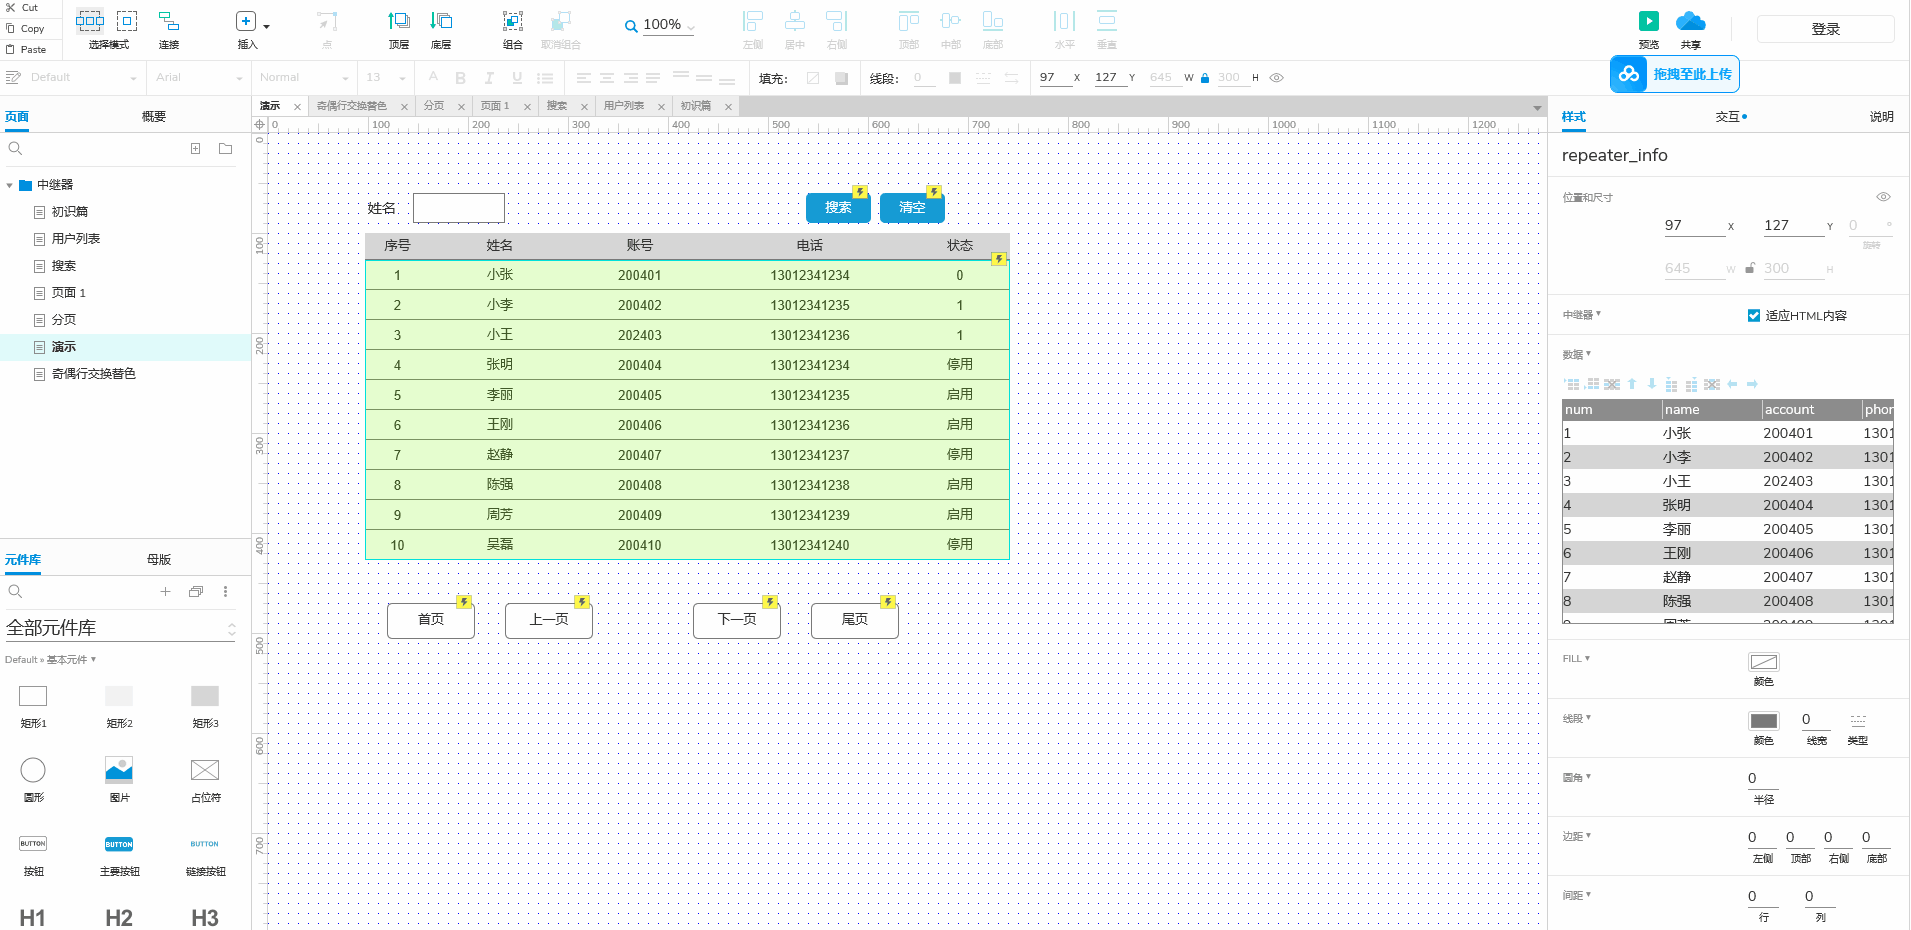Click the move row up arrow in repeater data
1911x930 pixels.
pos(1632,384)
